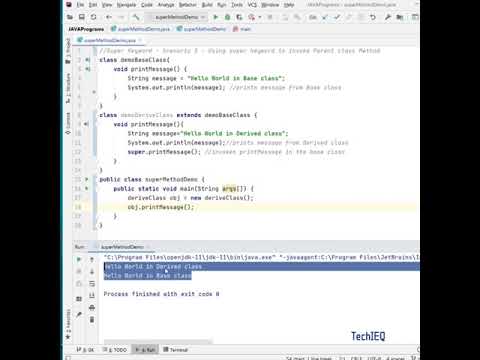
Task: Click gutter overriding marker for derived printMessage
Action: [86, 124]
